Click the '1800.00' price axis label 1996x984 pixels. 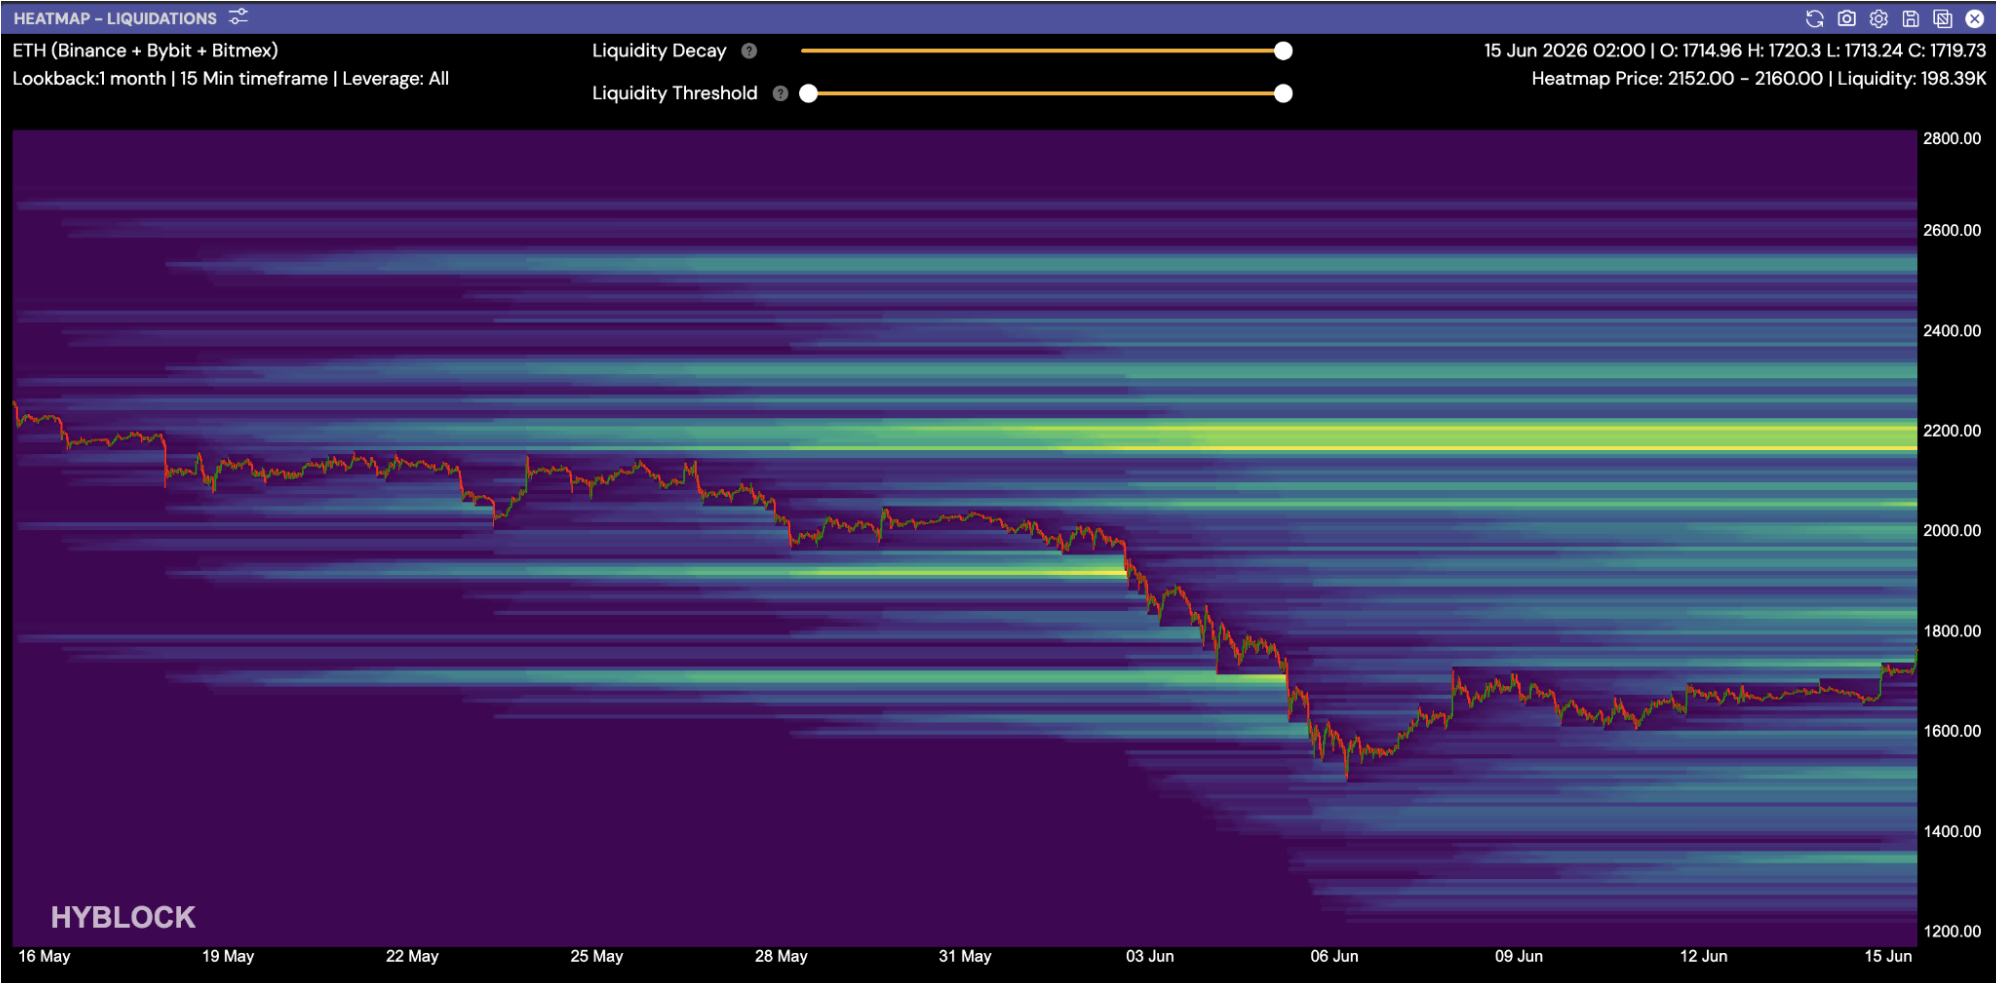tap(1951, 631)
